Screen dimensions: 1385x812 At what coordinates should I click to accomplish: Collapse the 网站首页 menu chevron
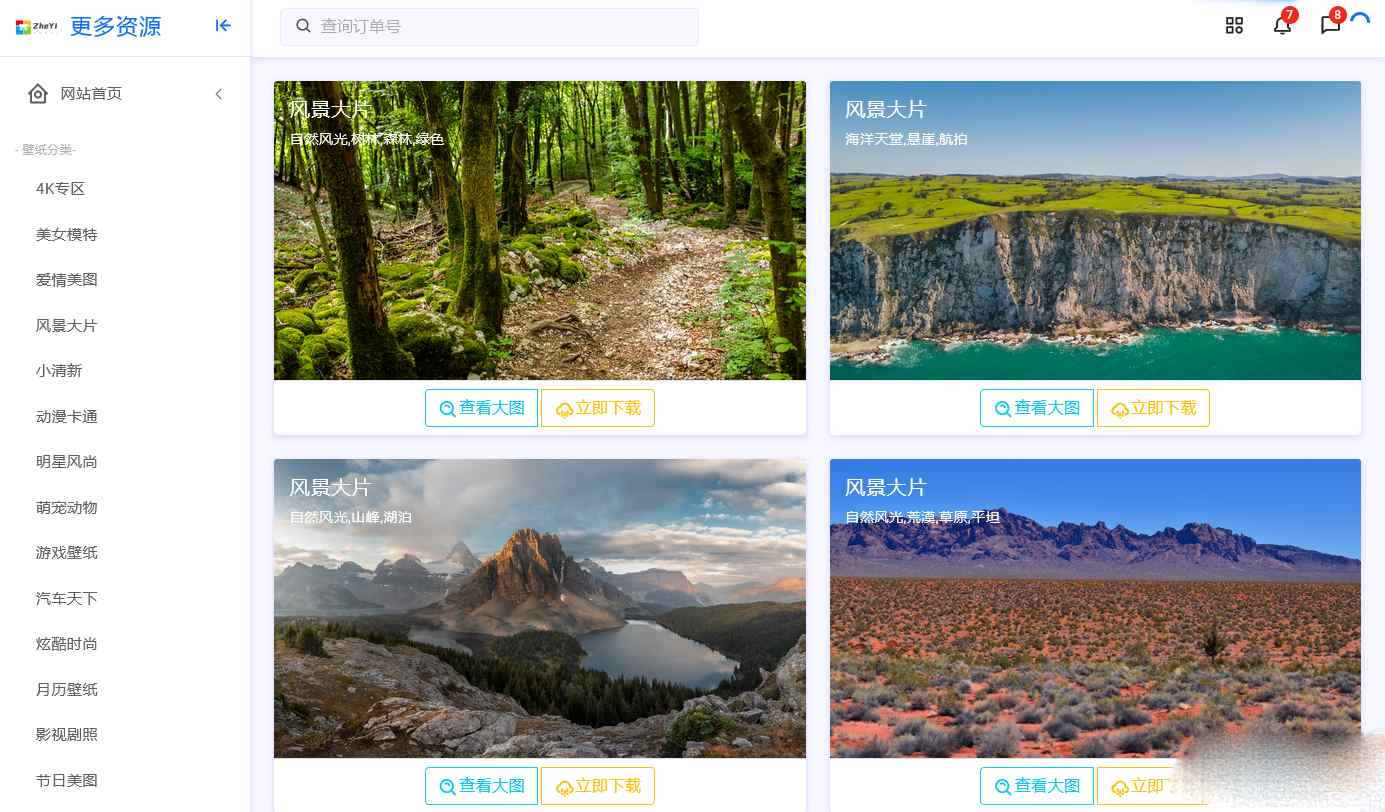(x=219, y=94)
